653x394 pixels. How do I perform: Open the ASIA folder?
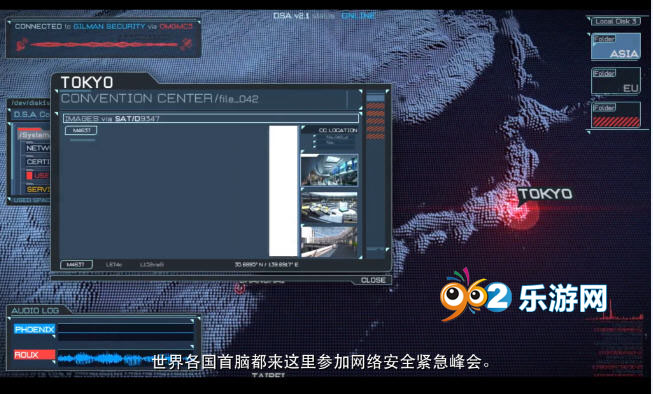pyautogui.click(x=616, y=46)
